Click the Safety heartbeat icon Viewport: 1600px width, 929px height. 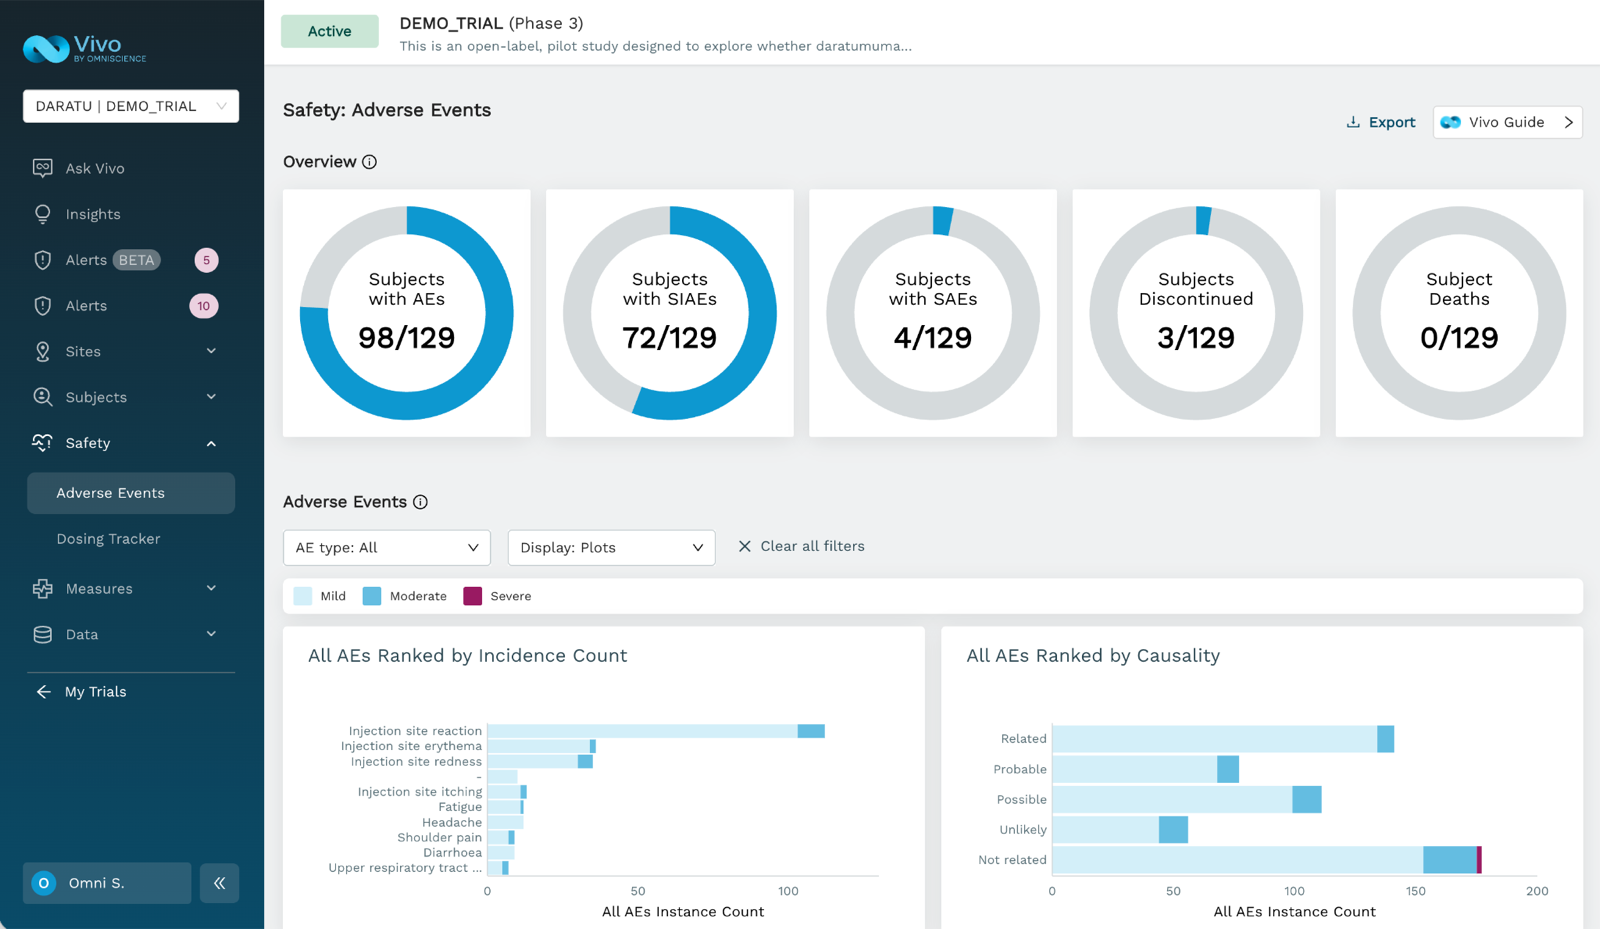point(42,443)
